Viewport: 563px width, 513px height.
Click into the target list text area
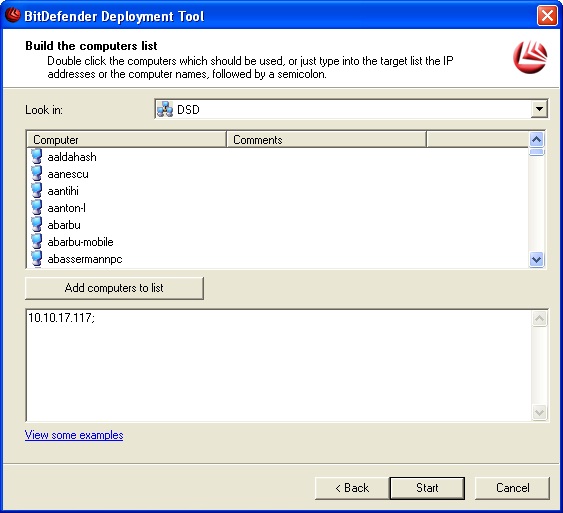(x=279, y=365)
